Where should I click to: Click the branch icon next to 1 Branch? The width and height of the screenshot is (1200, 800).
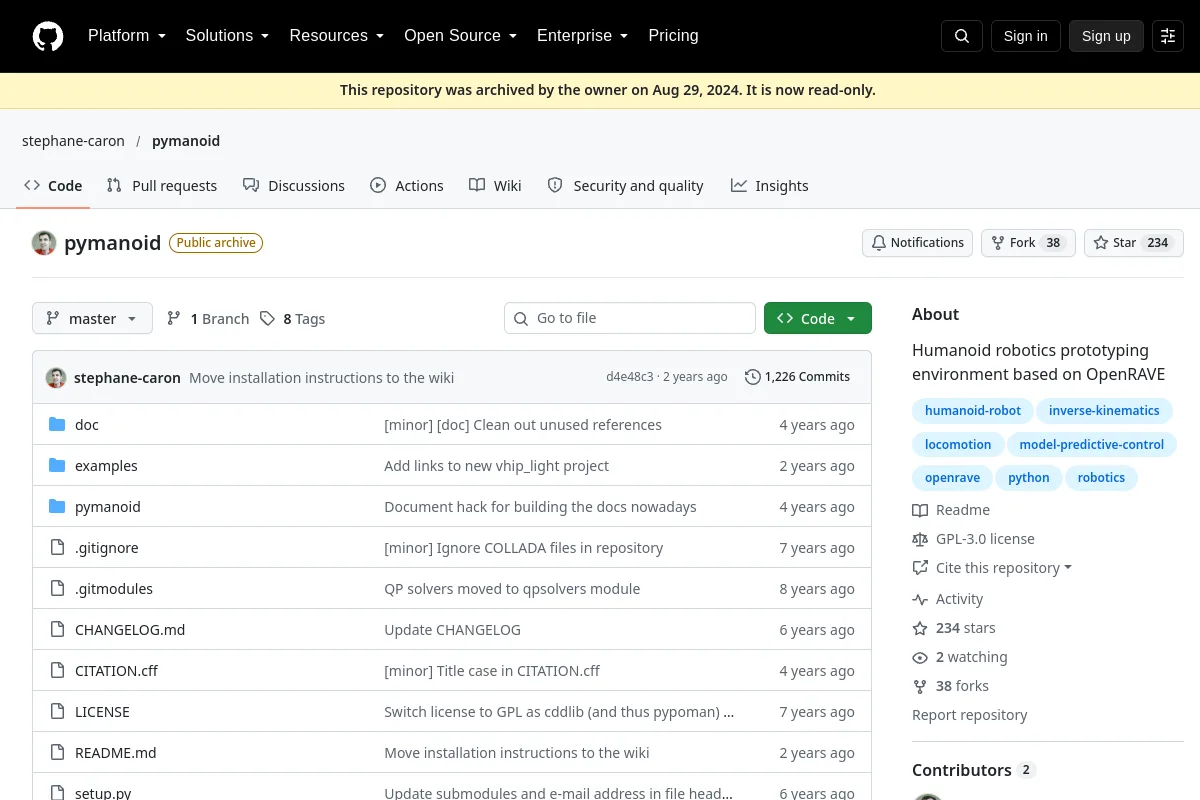(174, 319)
